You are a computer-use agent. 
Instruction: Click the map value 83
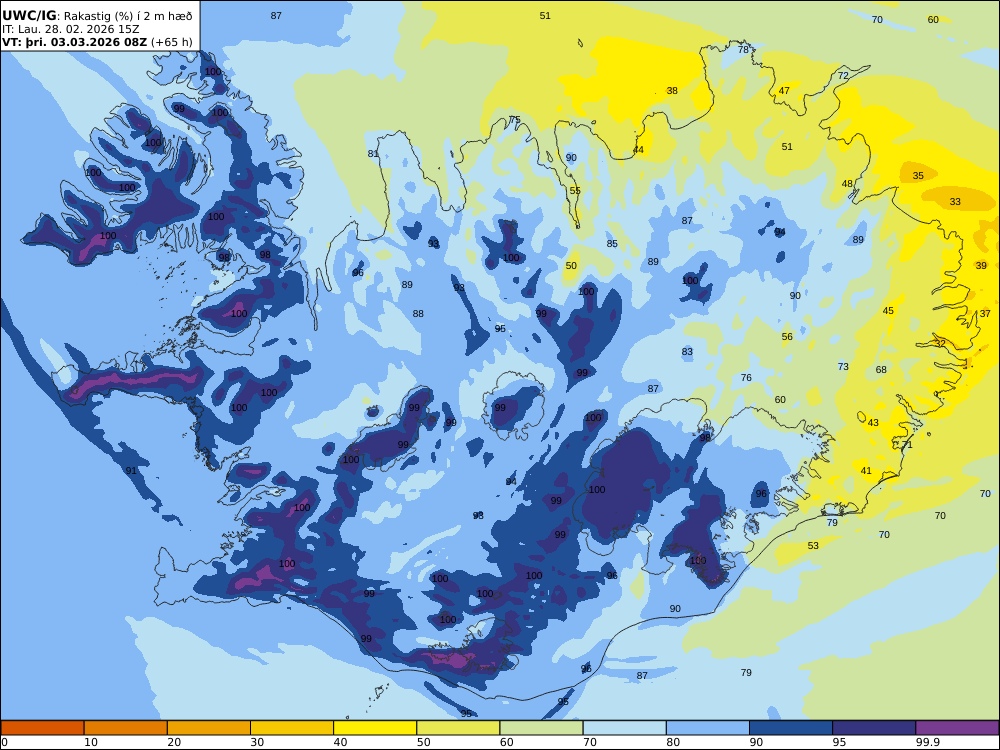tap(687, 351)
